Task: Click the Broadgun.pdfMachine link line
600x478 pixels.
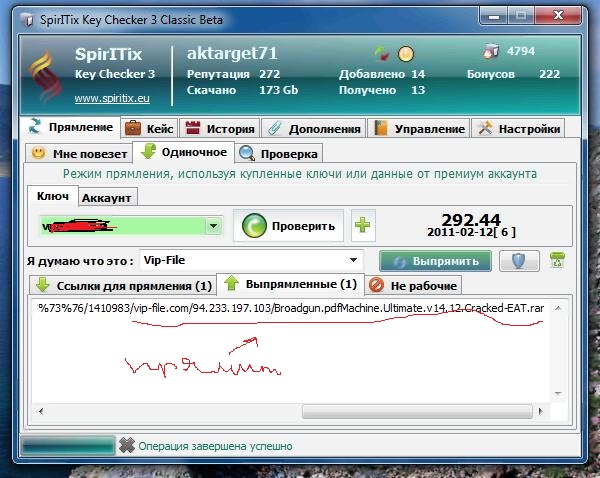Action: pyautogui.click(x=291, y=308)
